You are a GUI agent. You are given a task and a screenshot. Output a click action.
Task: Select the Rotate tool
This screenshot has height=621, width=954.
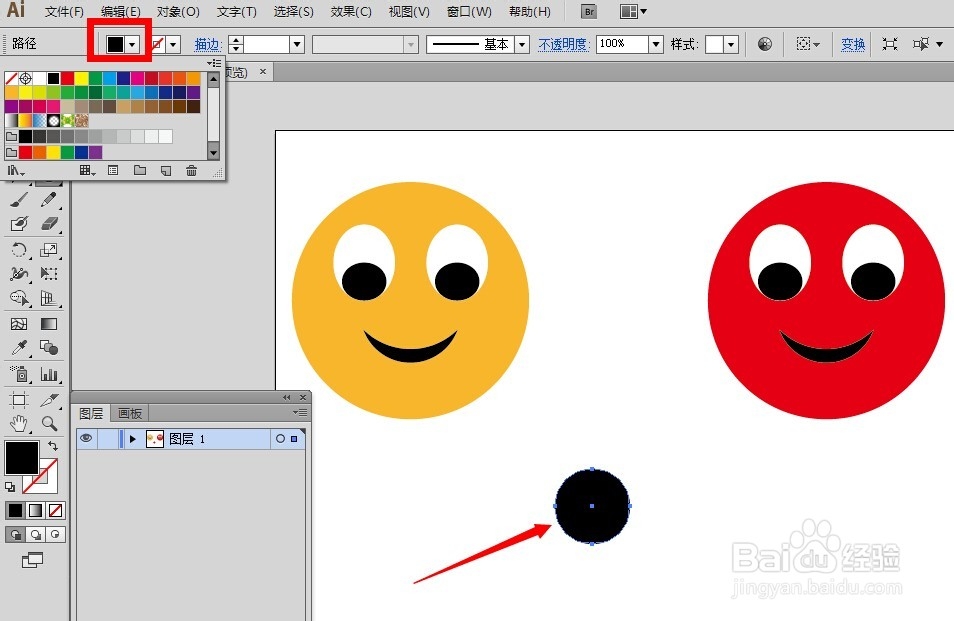tap(19, 249)
